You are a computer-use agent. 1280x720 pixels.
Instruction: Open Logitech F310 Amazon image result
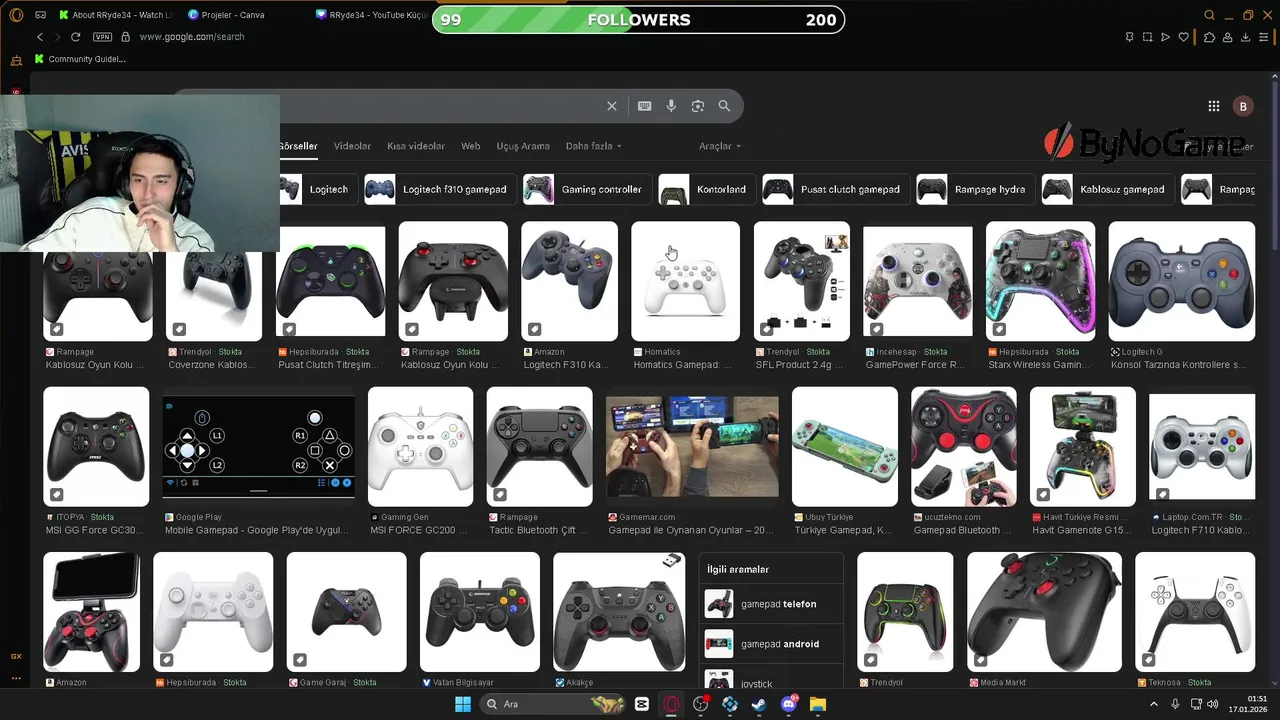(x=569, y=281)
